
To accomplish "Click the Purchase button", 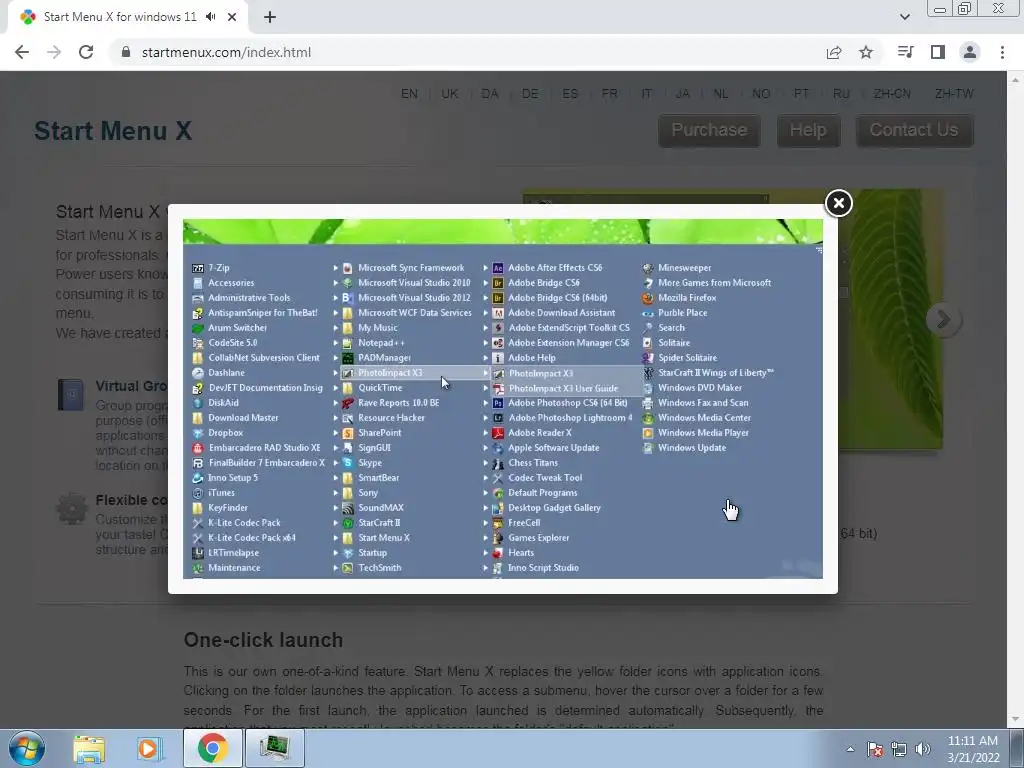I will tap(709, 130).
